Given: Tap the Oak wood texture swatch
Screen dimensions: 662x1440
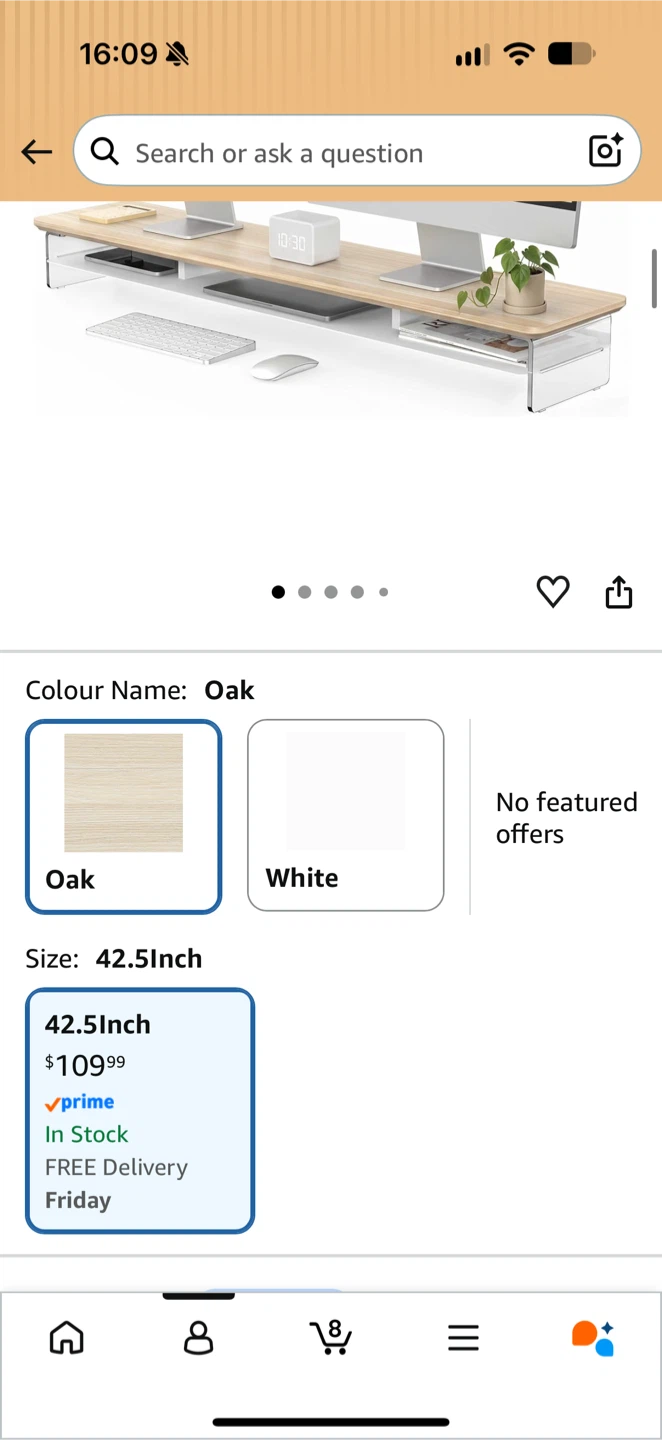Looking at the screenshot, I should pyautogui.click(x=124, y=793).
